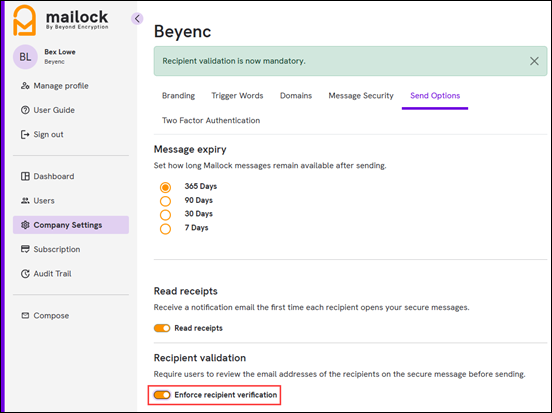Click the Message expiry heading
Viewport: 552px width, 413px height.
tap(190, 149)
